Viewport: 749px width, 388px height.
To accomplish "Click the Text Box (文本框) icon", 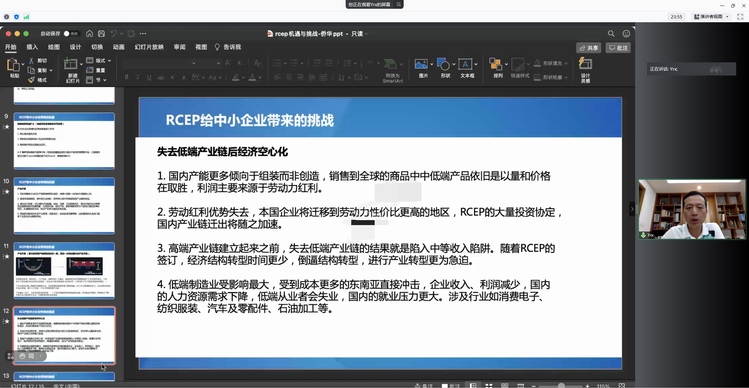I will click(x=465, y=64).
